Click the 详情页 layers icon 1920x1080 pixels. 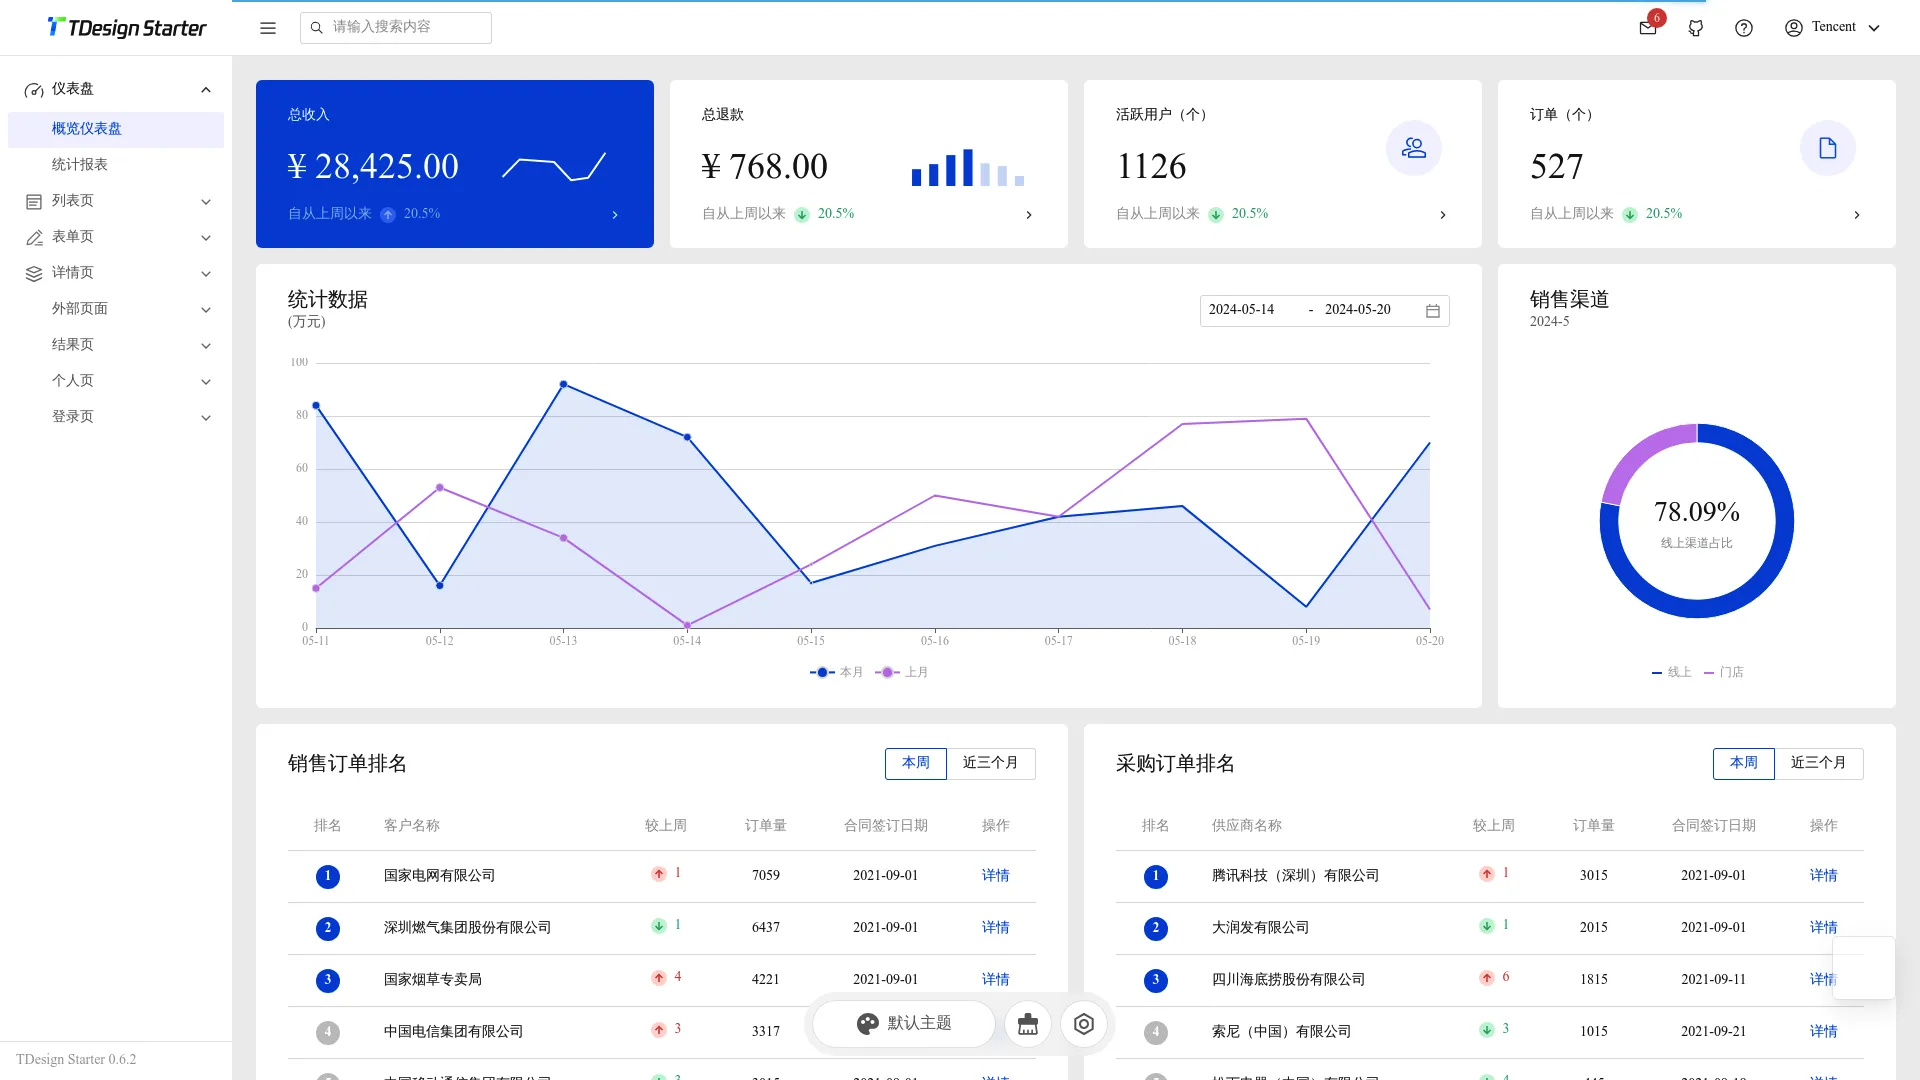[x=34, y=274]
